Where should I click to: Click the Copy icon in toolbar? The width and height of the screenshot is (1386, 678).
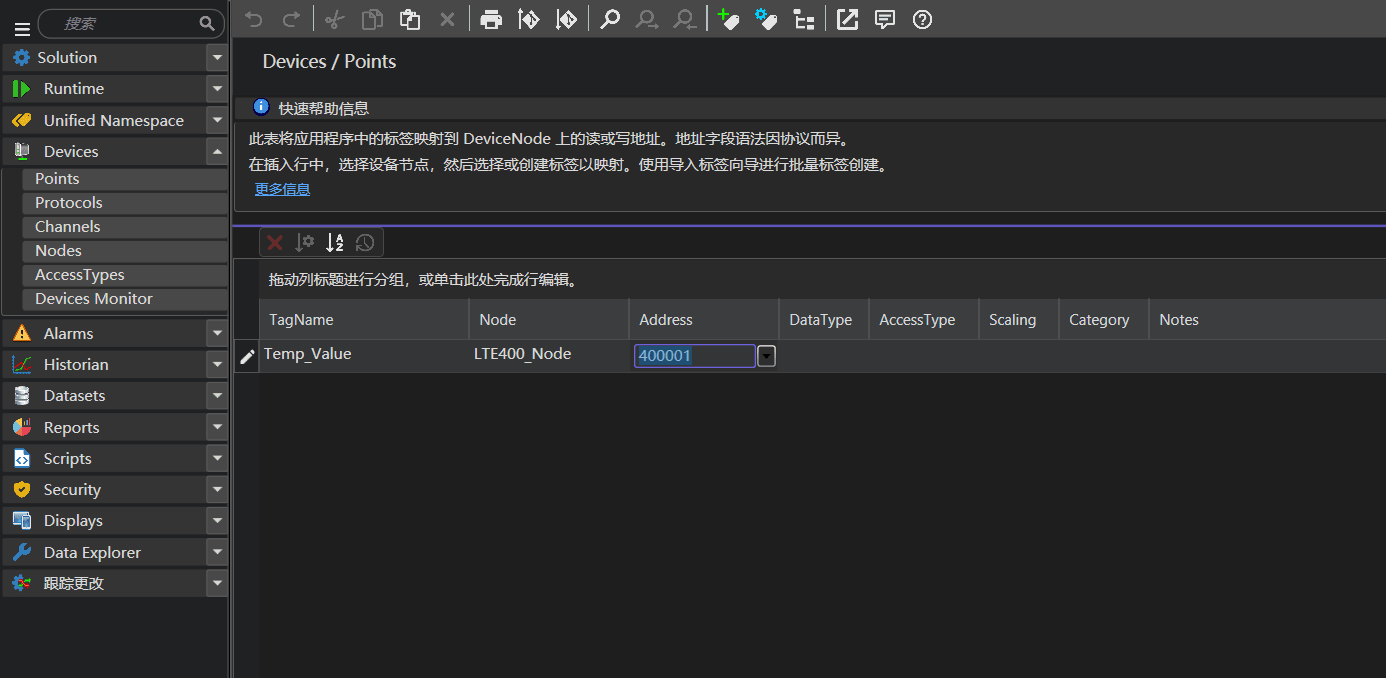[x=372, y=19]
